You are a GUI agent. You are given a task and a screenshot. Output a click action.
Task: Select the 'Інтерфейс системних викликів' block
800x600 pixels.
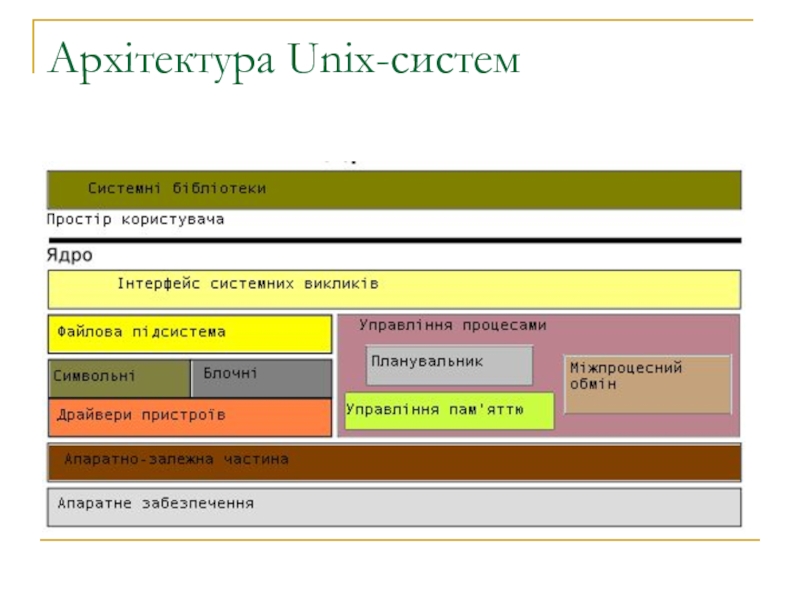tap(394, 289)
